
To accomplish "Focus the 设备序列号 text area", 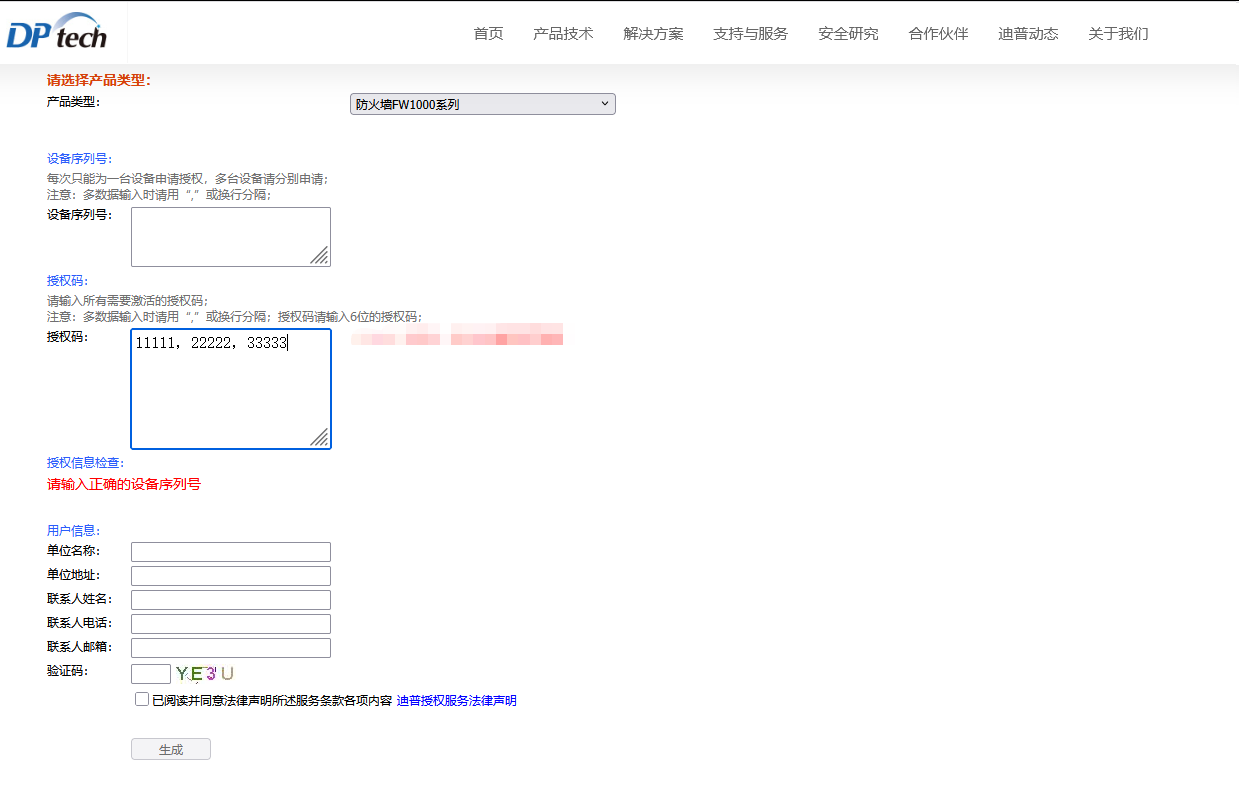I will click(231, 237).
